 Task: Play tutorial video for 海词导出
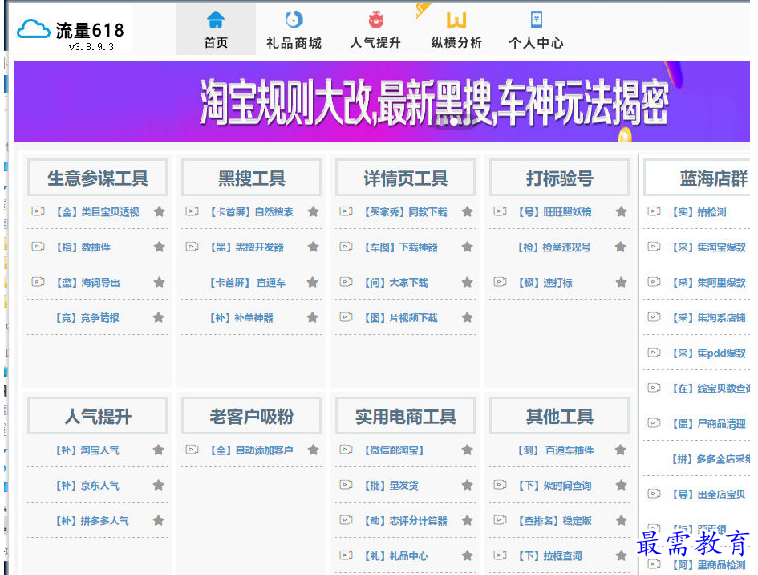[x=38, y=282]
